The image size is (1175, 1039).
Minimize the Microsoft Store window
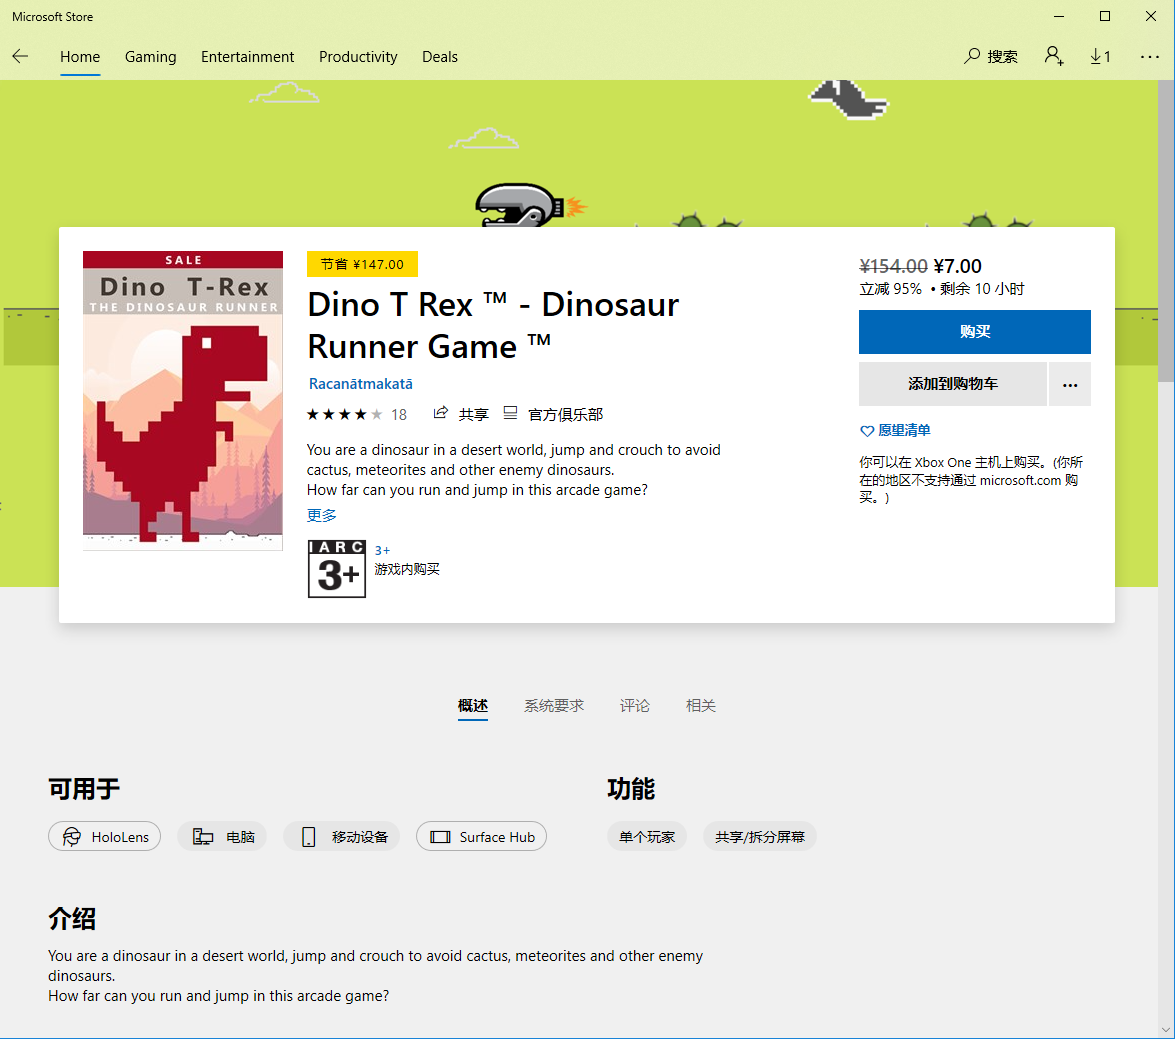pyautogui.click(x=1059, y=16)
